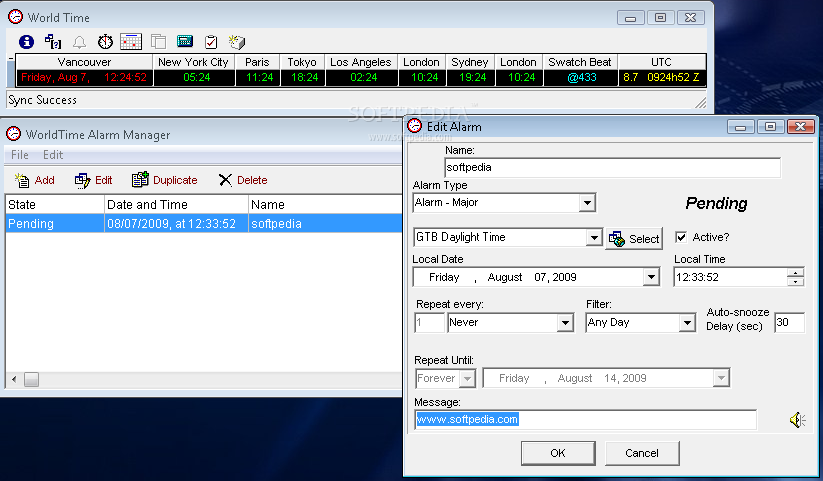Open Edit menu in Alarm Manager
The image size is (823, 481).
pyautogui.click(x=53, y=155)
